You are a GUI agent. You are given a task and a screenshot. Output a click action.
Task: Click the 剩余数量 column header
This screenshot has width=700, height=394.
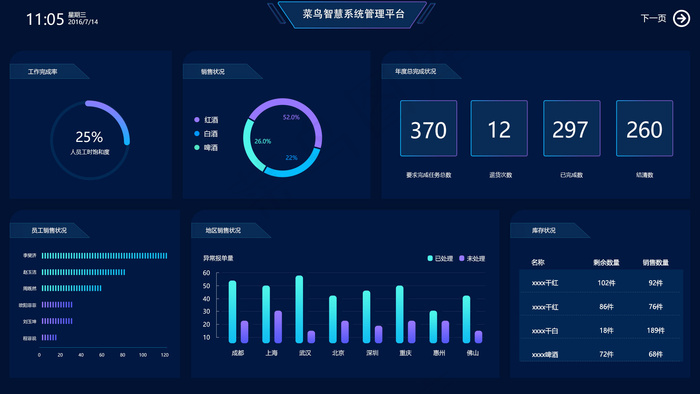coord(606,262)
